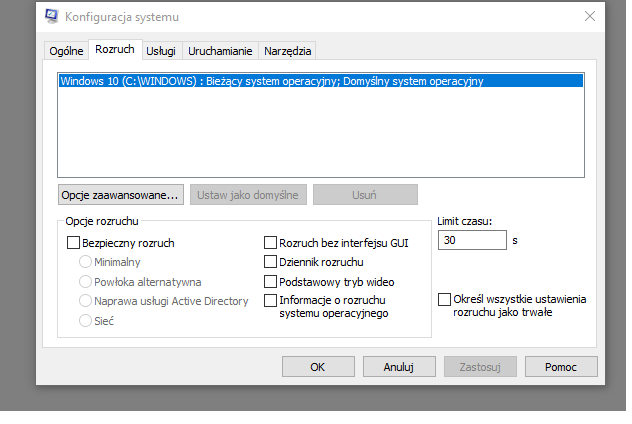Tick Rozruch bez interfejsu GUI

click(270, 243)
